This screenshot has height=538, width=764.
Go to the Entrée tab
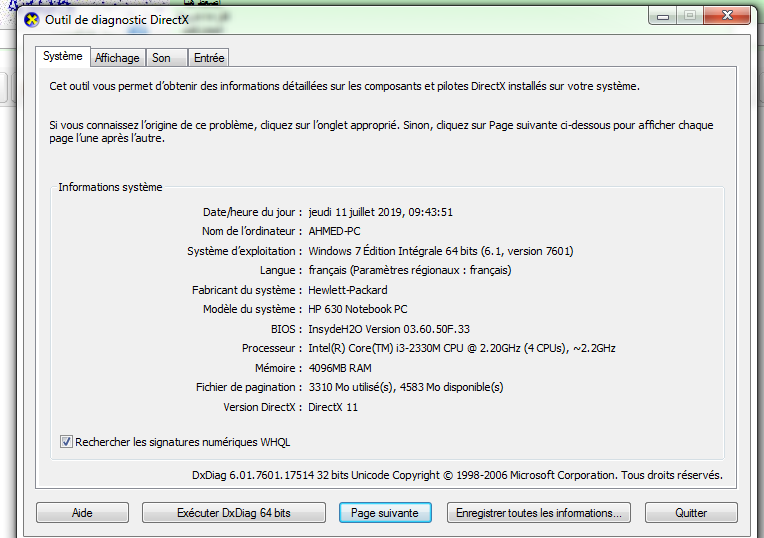[x=209, y=58]
